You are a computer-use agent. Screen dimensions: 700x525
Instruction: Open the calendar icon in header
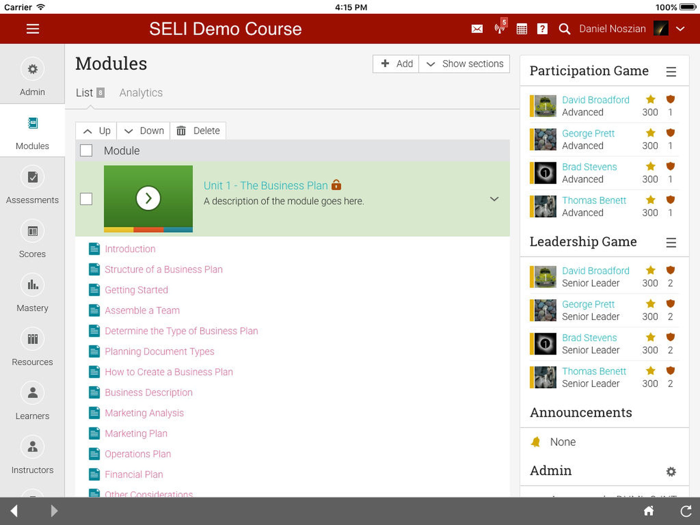(521, 29)
